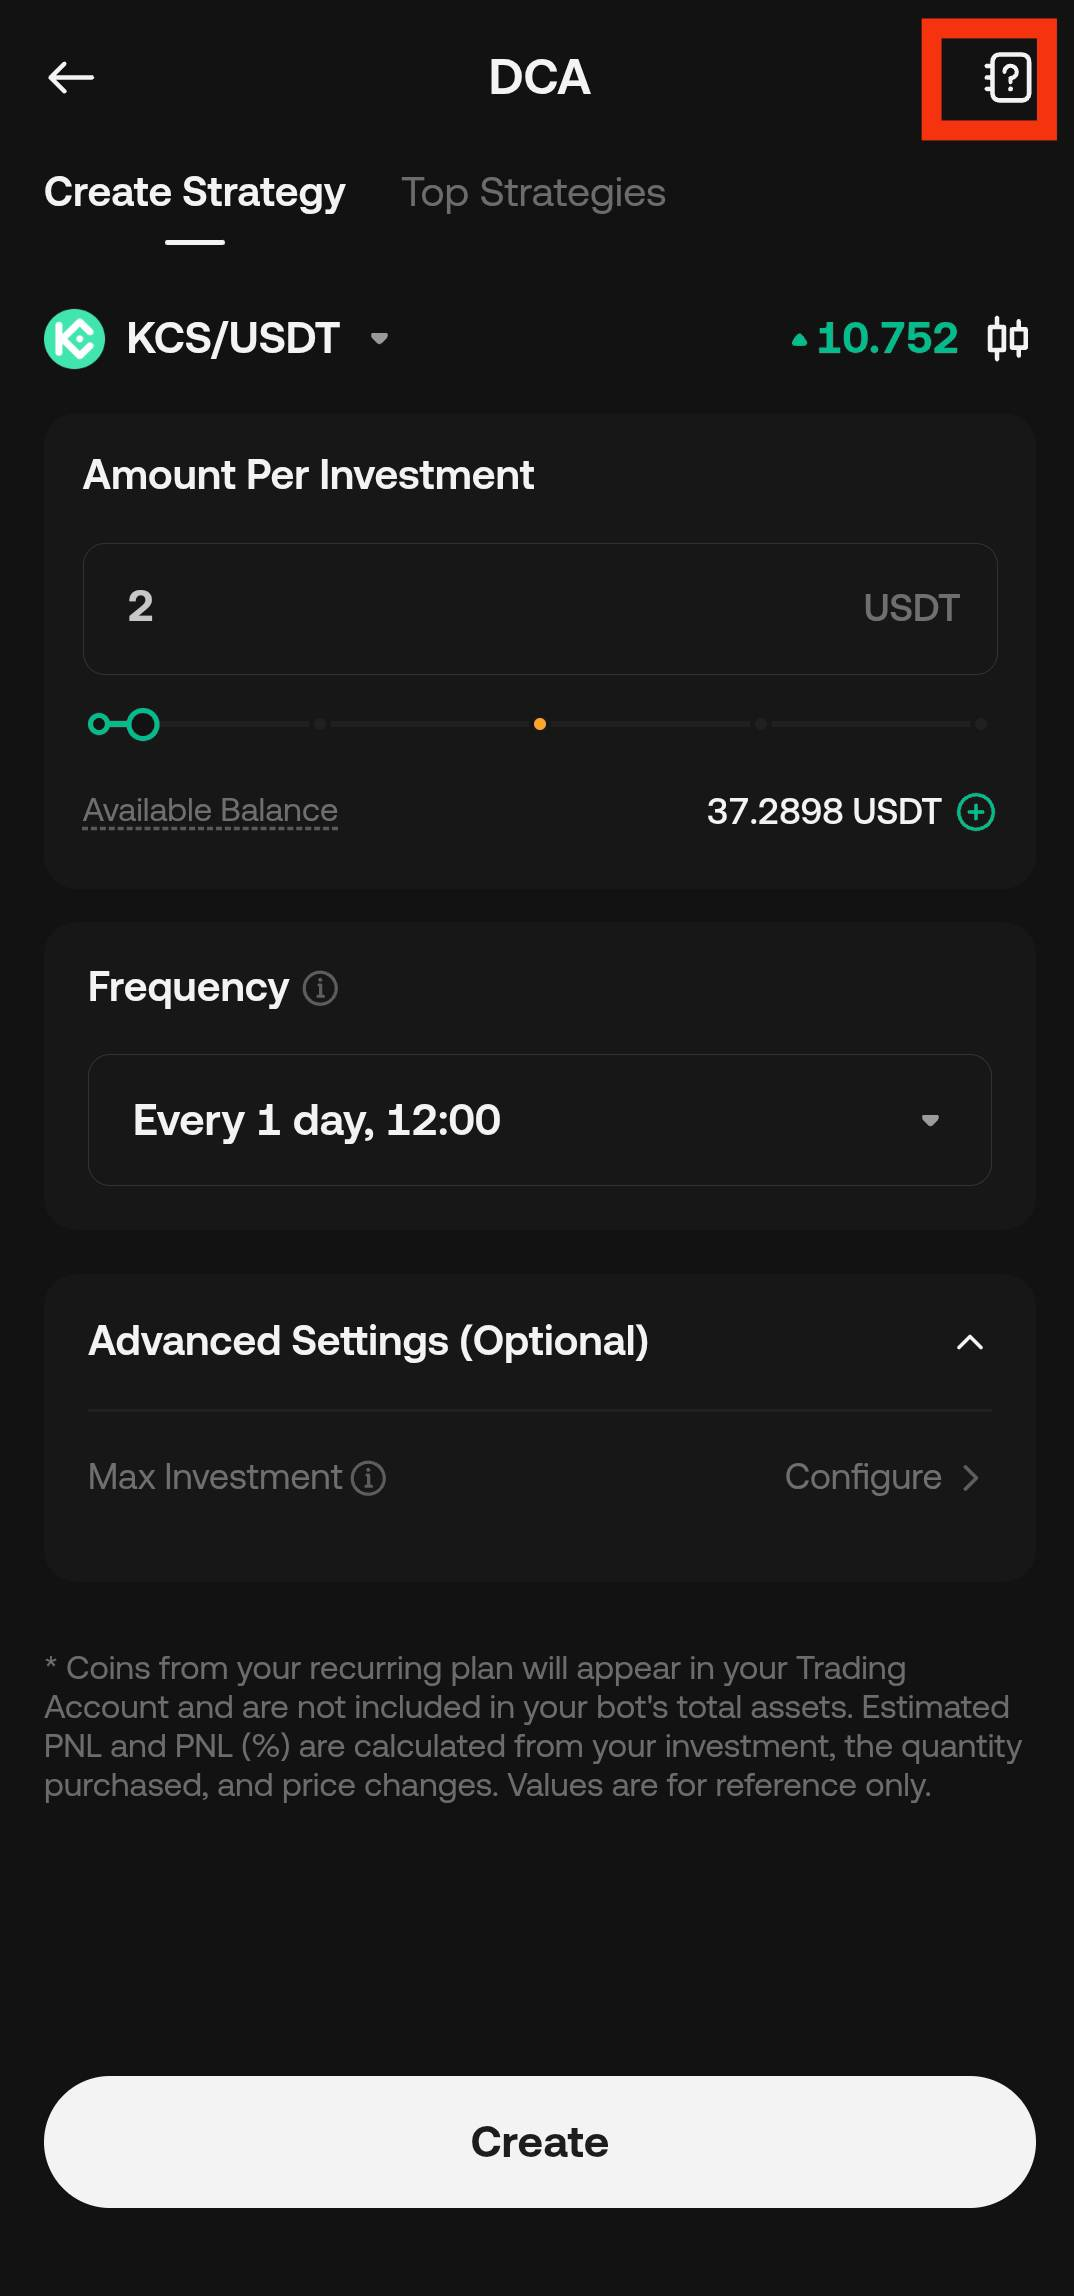Screen dimensions: 1074x2296
Task: Tap Configure for Max Investment
Action: (881, 1478)
